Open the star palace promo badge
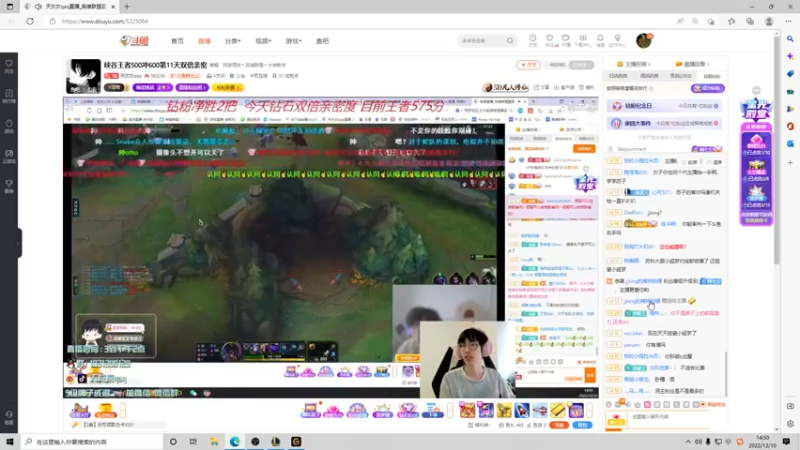 click(x=756, y=110)
